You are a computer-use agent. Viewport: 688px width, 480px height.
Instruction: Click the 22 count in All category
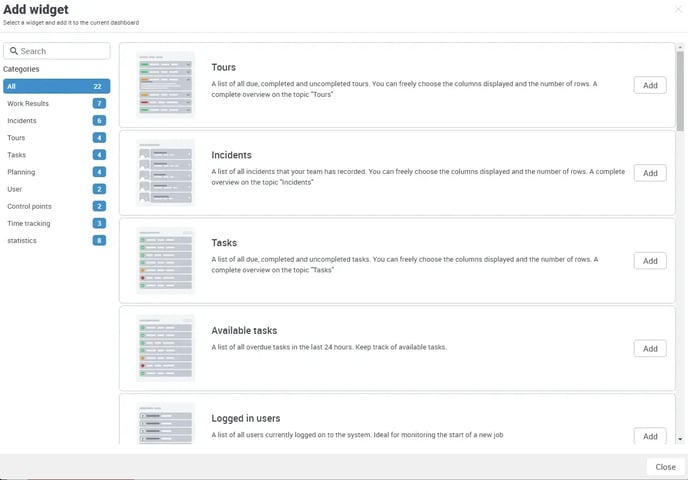tap(97, 86)
